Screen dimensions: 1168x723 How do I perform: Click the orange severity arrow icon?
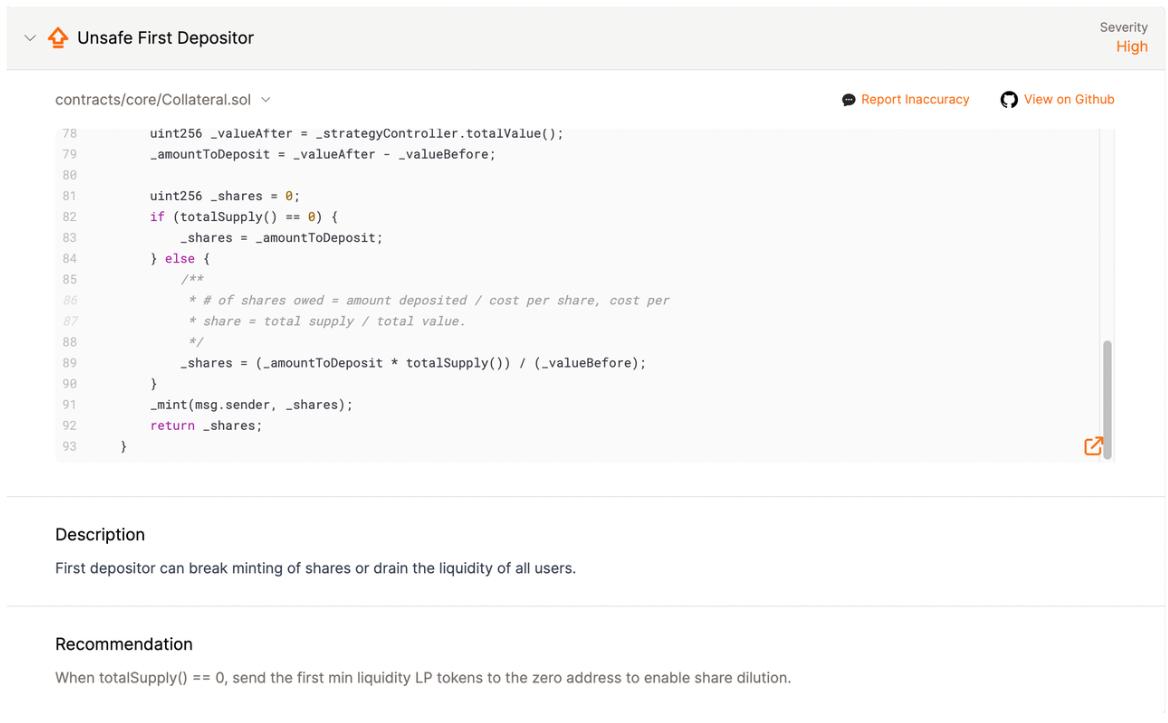coord(59,38)
